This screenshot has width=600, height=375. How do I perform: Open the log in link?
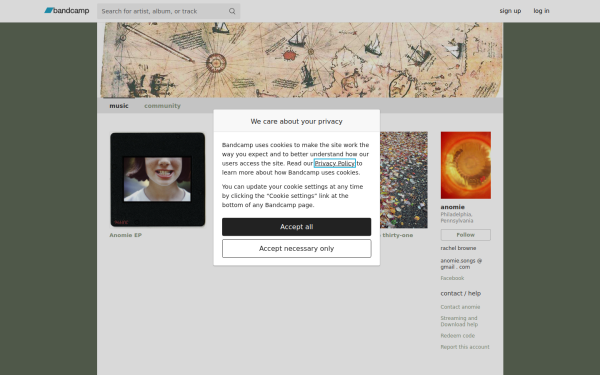[541, 11]
